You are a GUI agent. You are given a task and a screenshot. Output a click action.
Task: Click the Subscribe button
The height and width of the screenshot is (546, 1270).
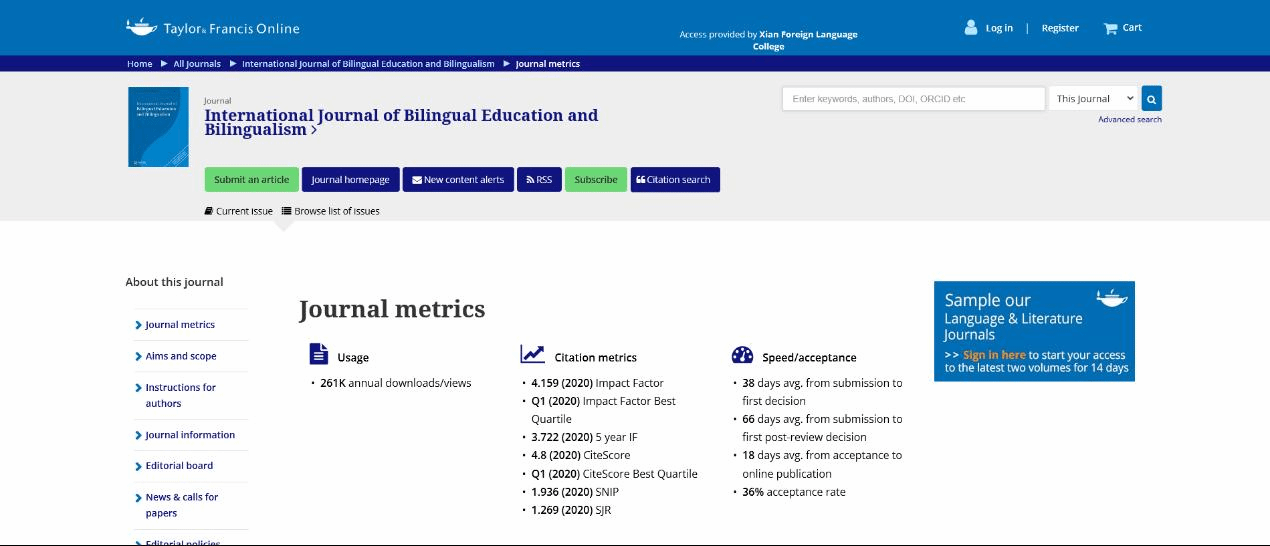(596, 180)
